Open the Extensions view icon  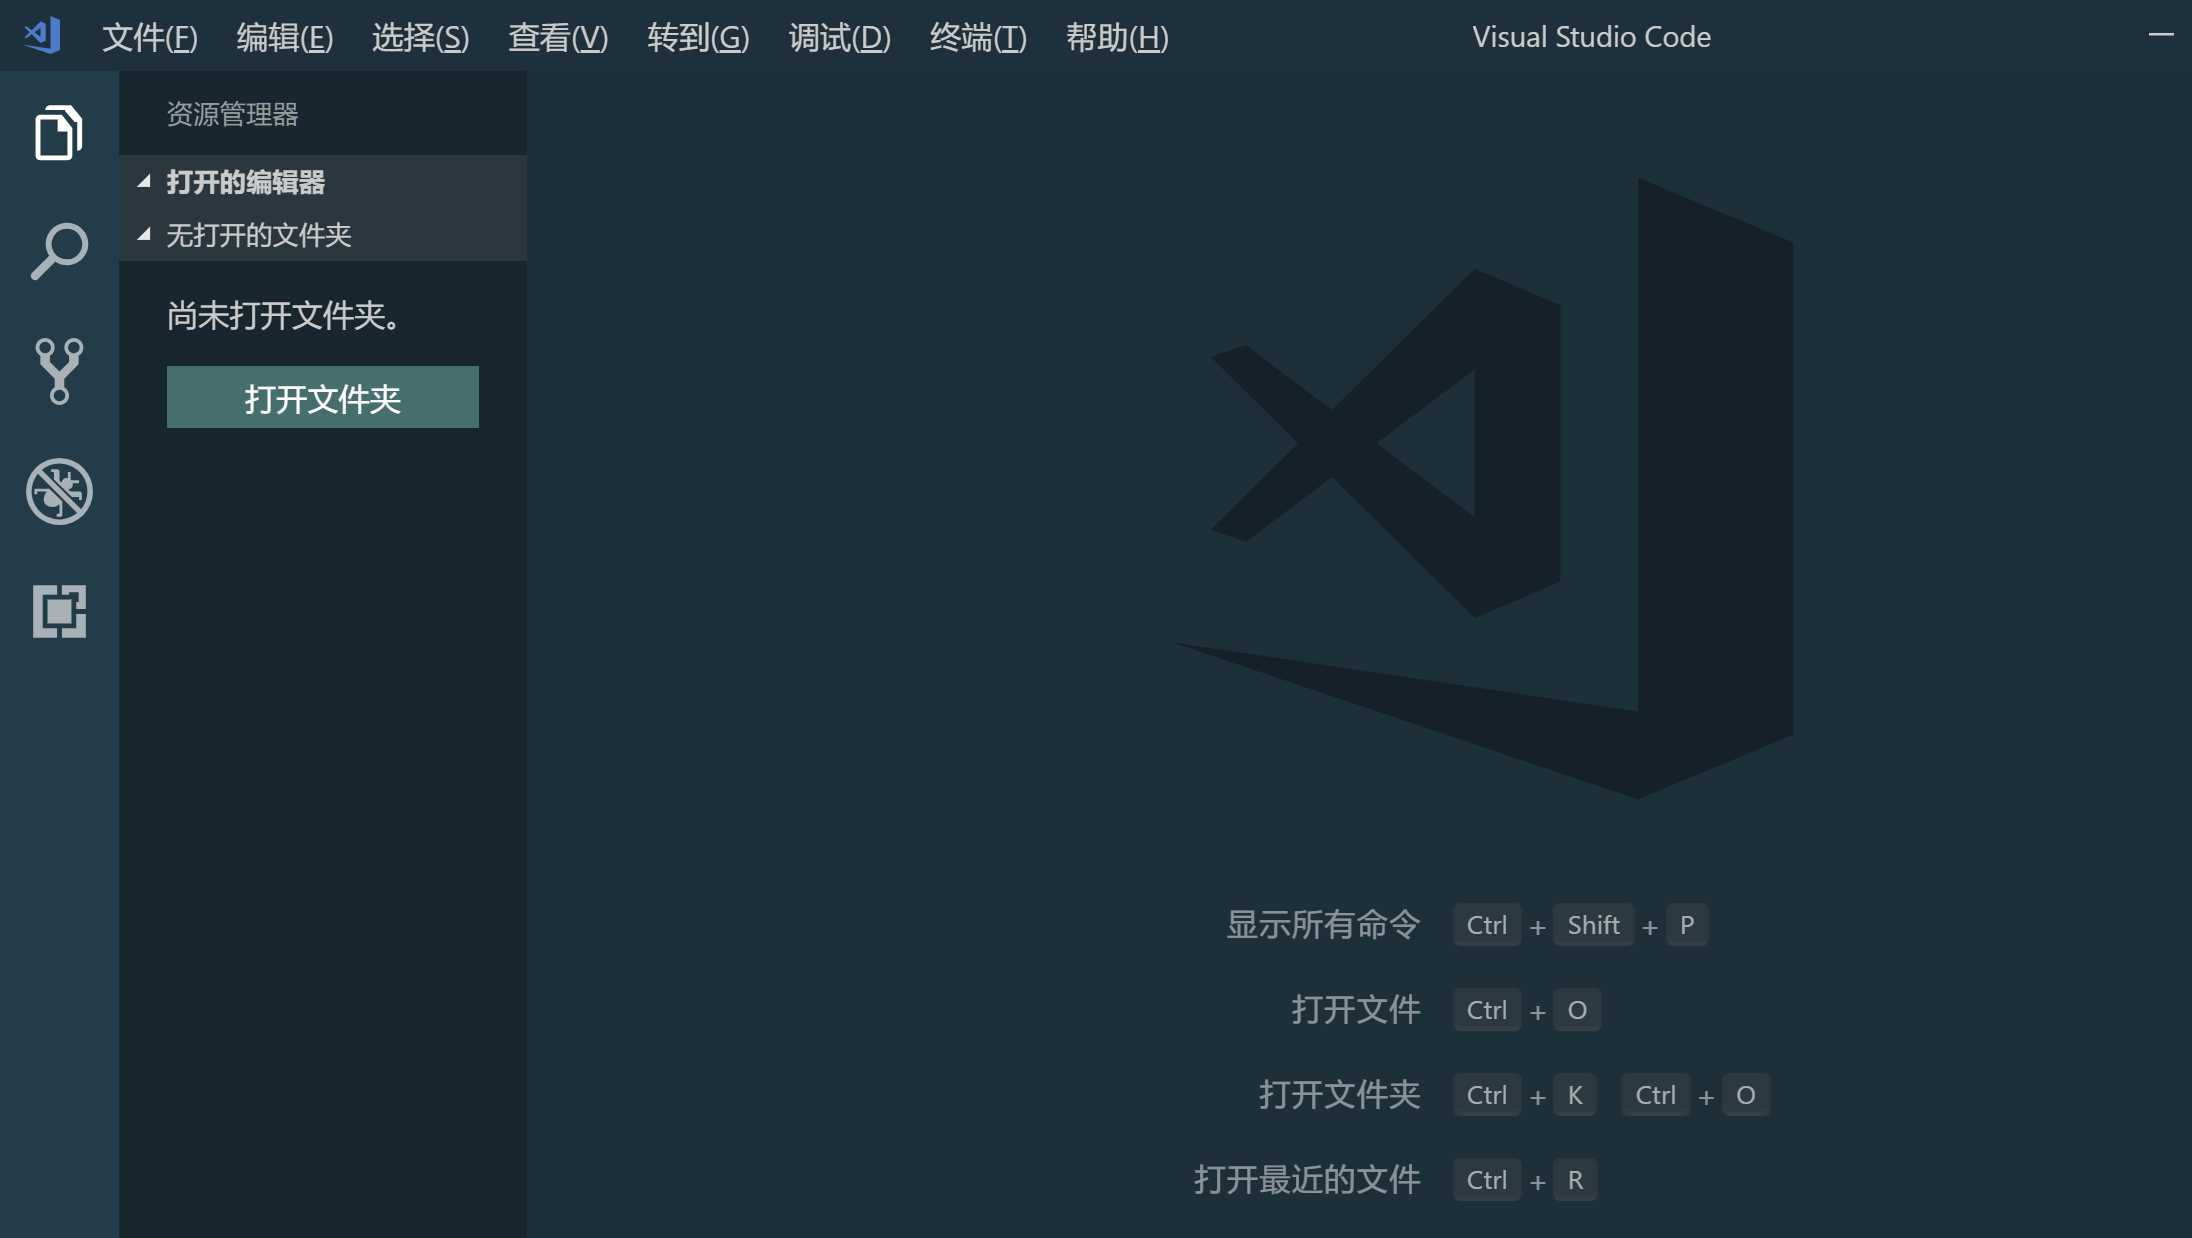click(x=59, y=611)
